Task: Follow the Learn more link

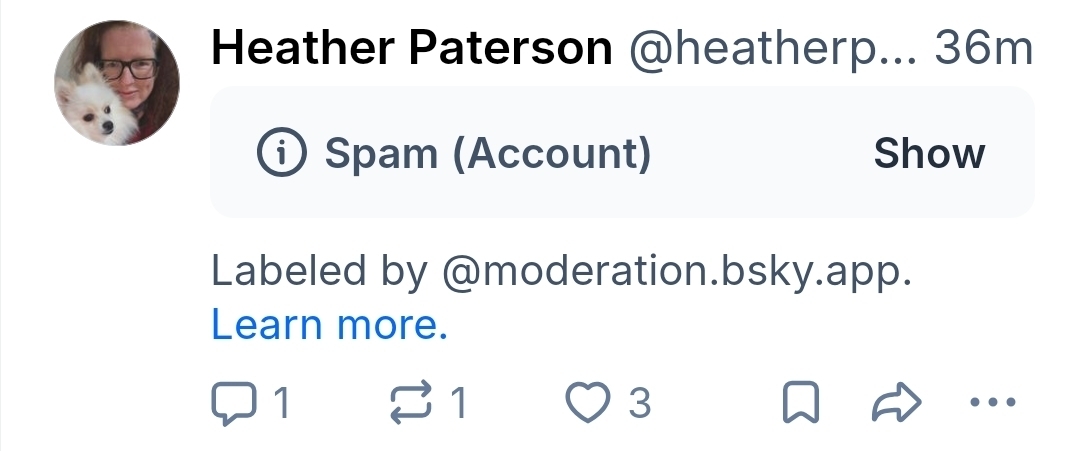Action: 329,325
